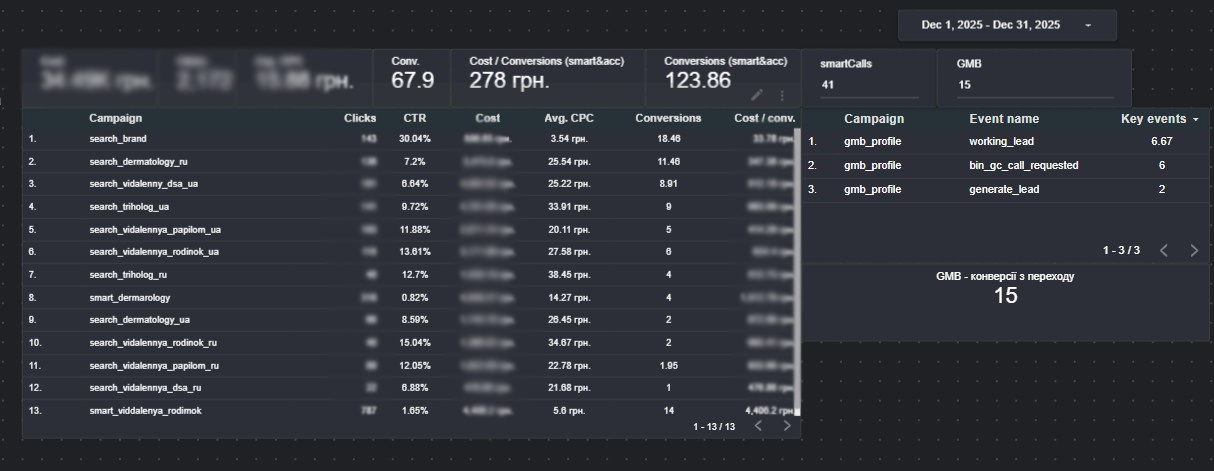The height and width of the screenshot is (471, 1214).
Task: Click the pencil edit icon on Conversions scorecard
Action: point(758,95)
